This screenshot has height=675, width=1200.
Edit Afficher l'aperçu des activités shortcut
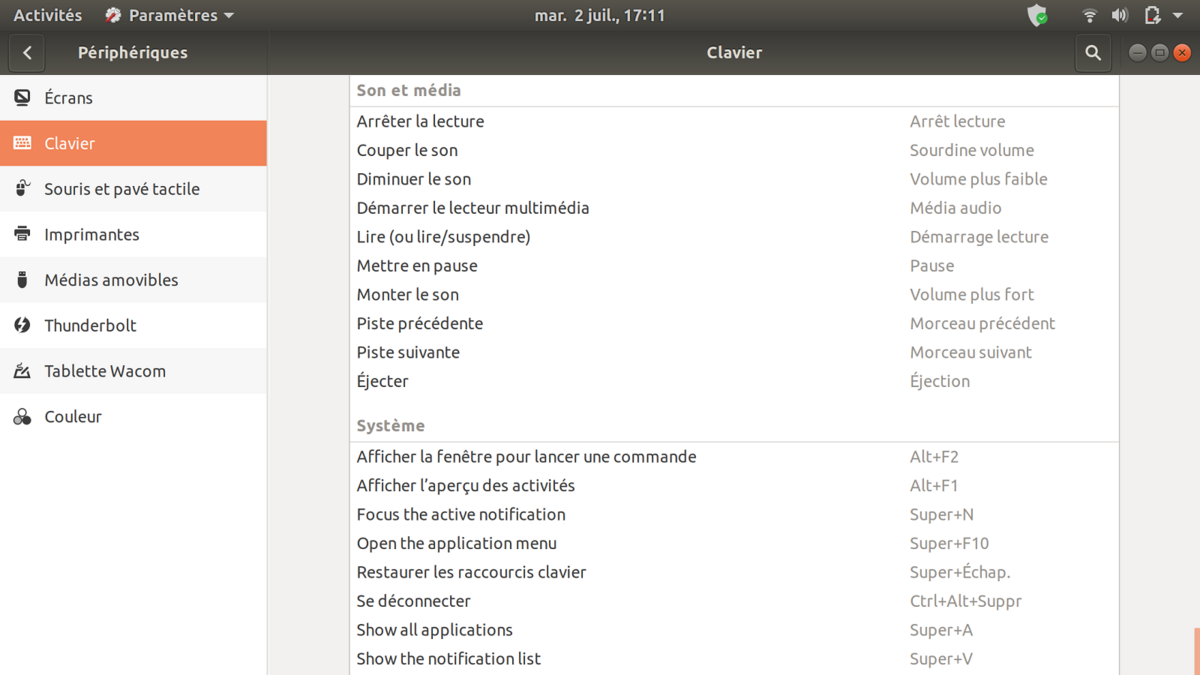pos(734,486)
